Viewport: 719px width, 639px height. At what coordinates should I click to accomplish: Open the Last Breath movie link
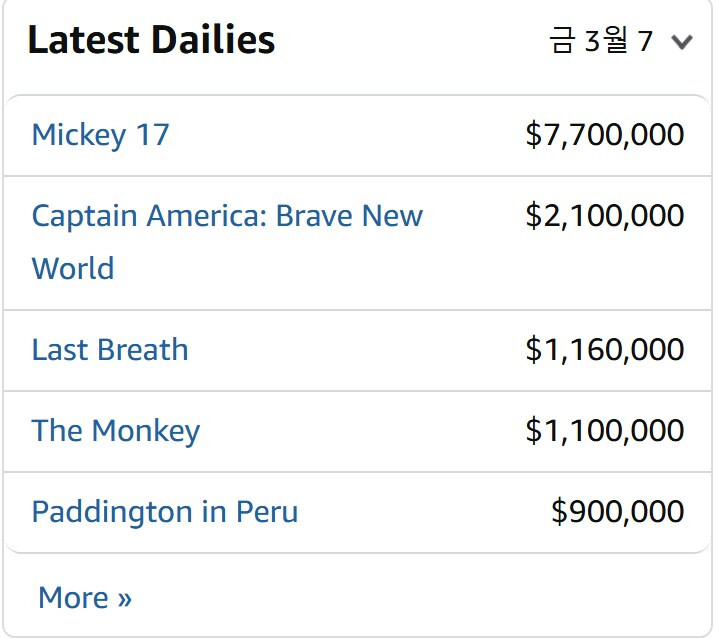110,350
